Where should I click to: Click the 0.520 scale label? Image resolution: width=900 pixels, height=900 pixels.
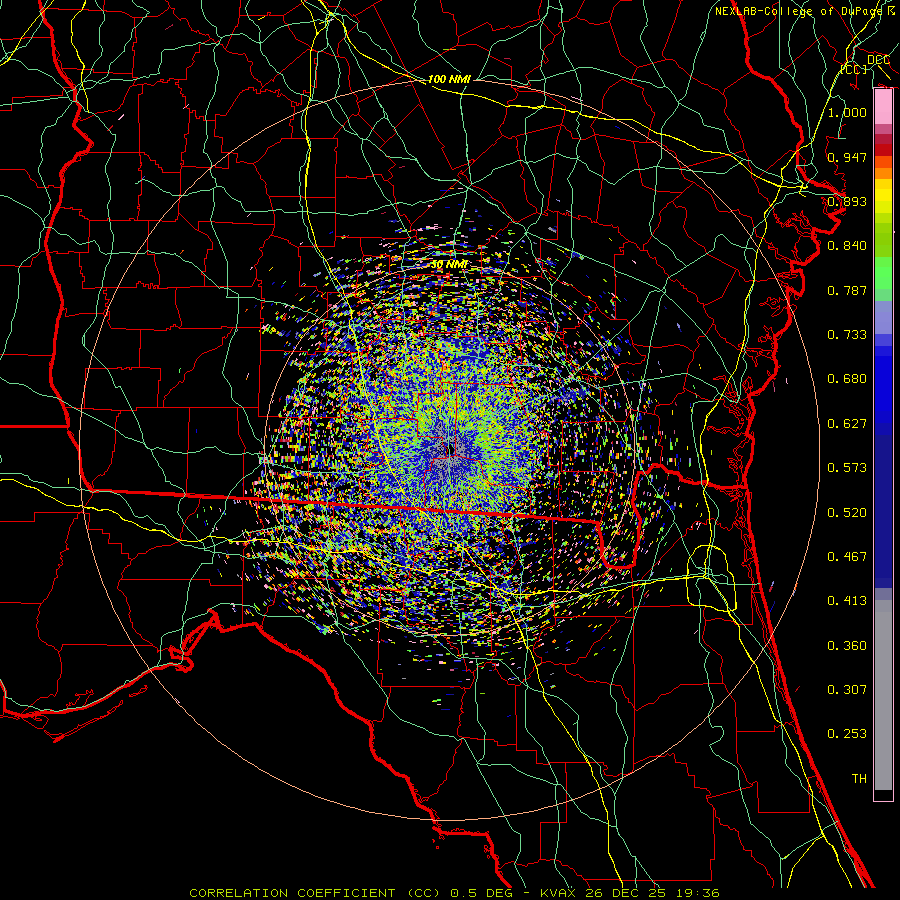pyautogui.click(x=847, y=513)
